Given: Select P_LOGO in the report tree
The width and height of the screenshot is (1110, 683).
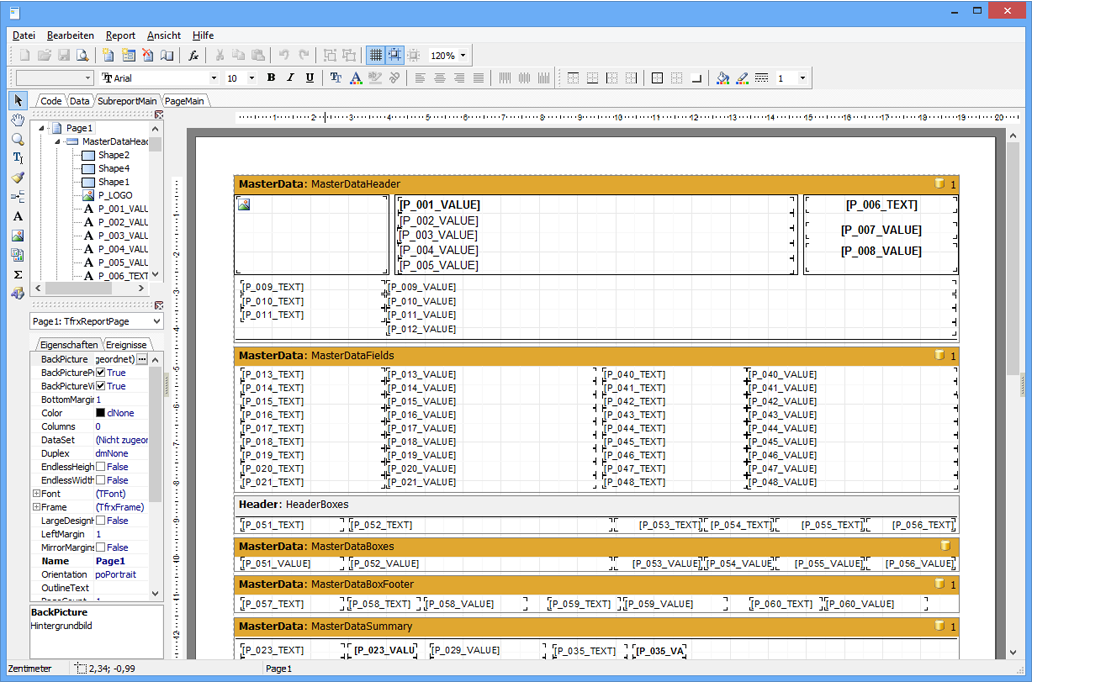Looking at the screenshot, I should coord(114,196).
